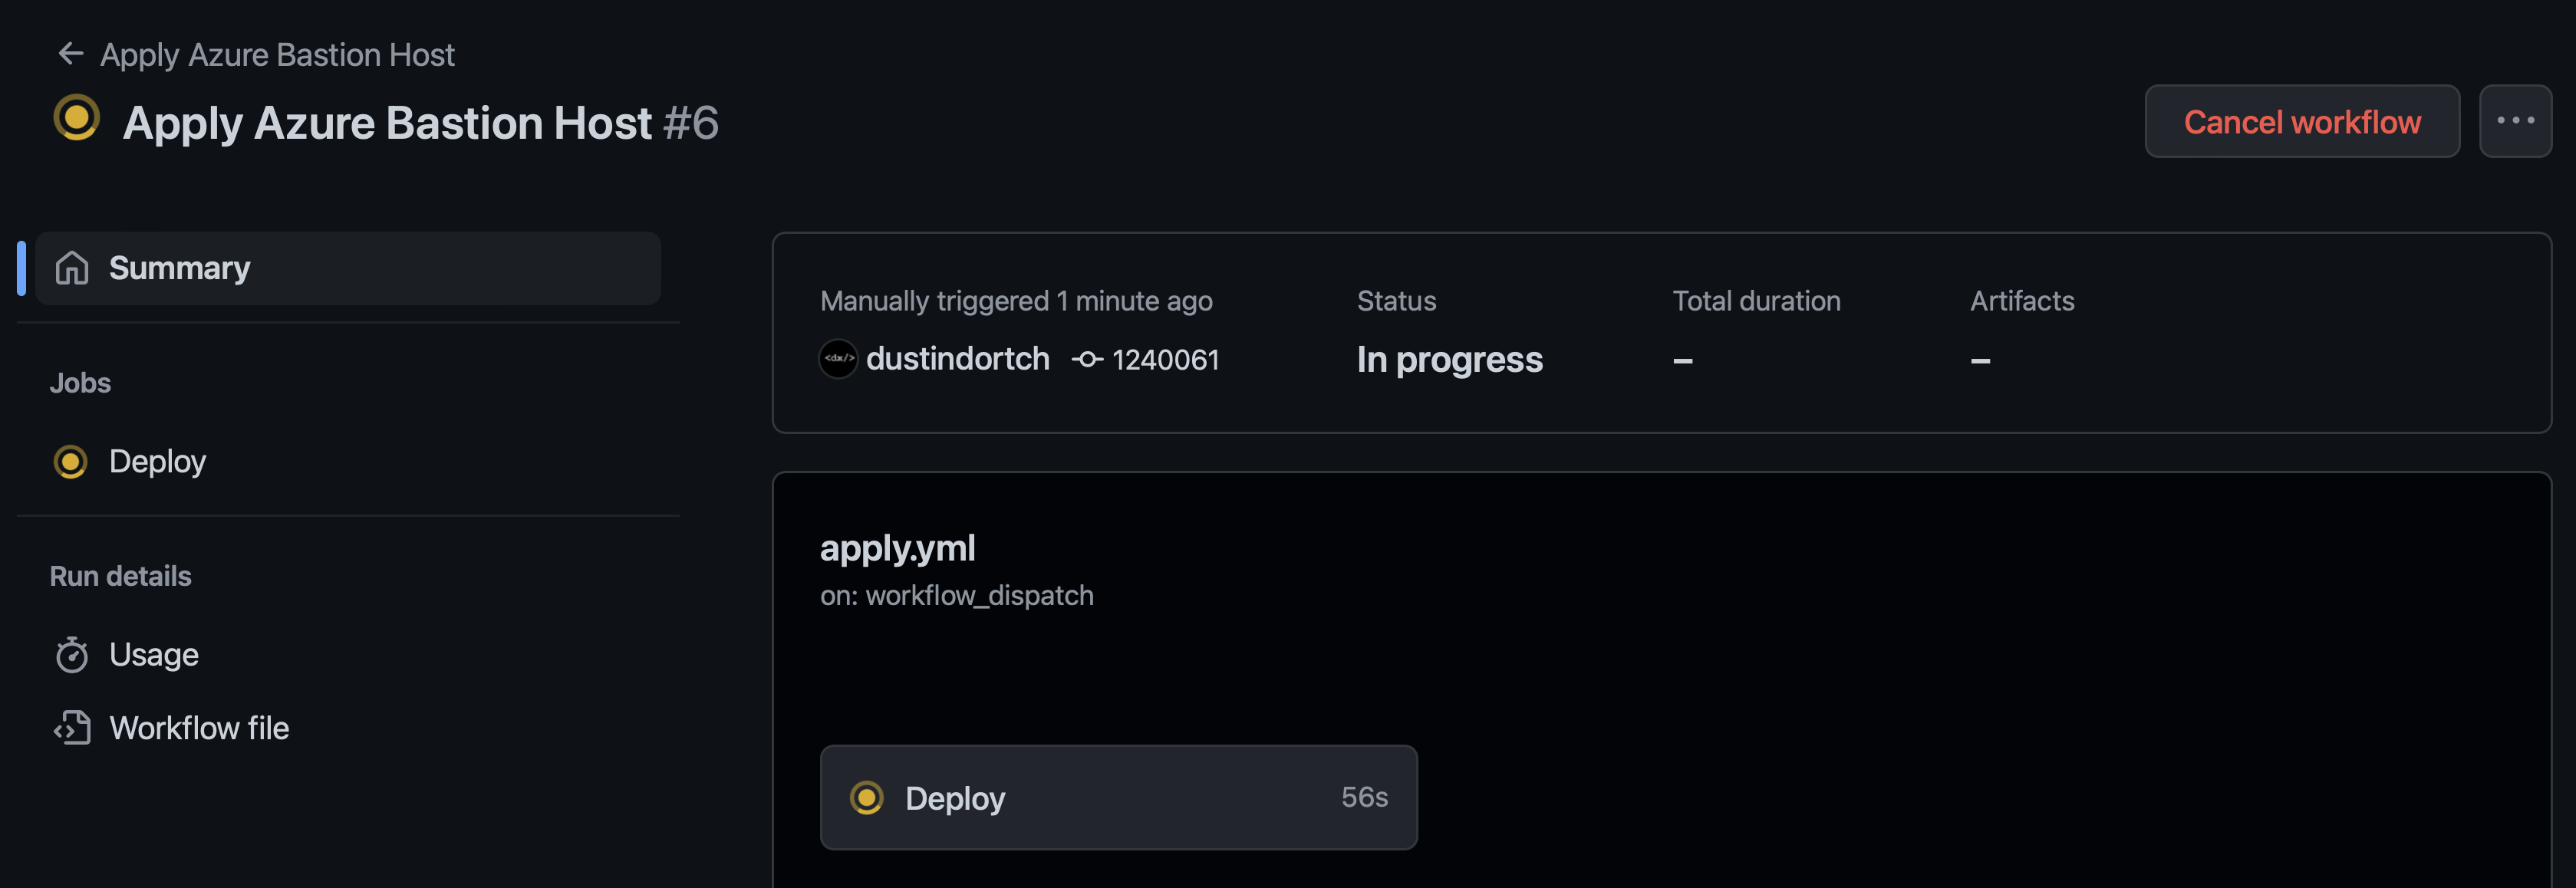The width and height of the screenshot is (2576, 888).
Task: Click the Deploy job status icon in sidebar
Action: tap(70, 462)
